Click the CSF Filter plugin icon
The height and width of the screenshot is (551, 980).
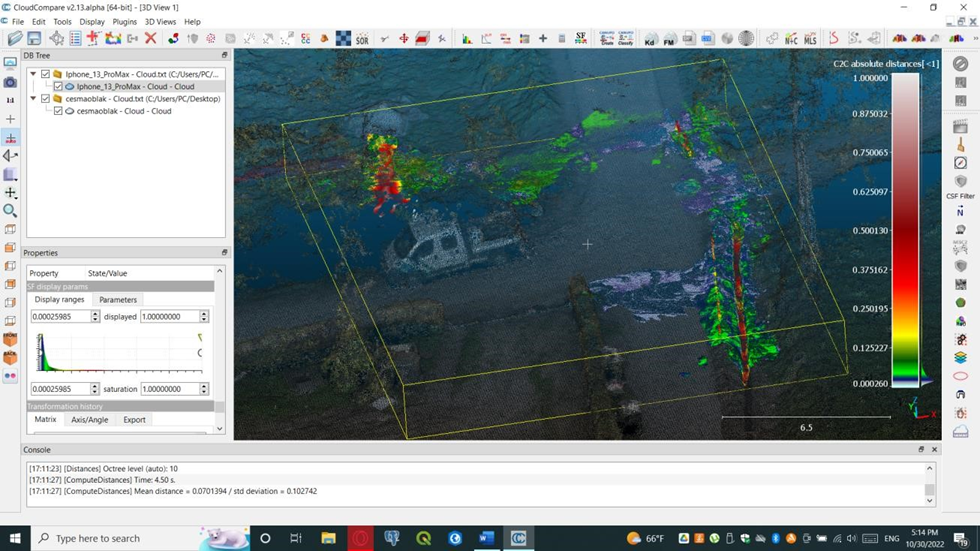[961, 182]
